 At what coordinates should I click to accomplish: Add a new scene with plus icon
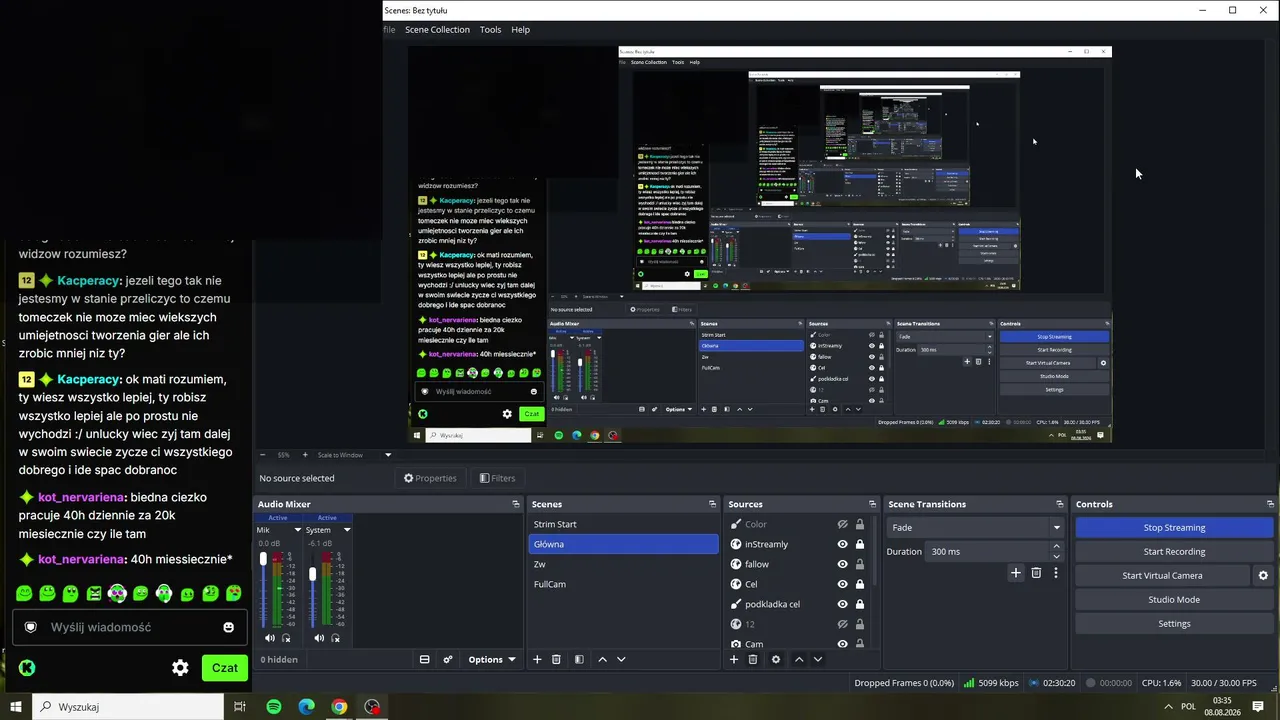point(537,660)
